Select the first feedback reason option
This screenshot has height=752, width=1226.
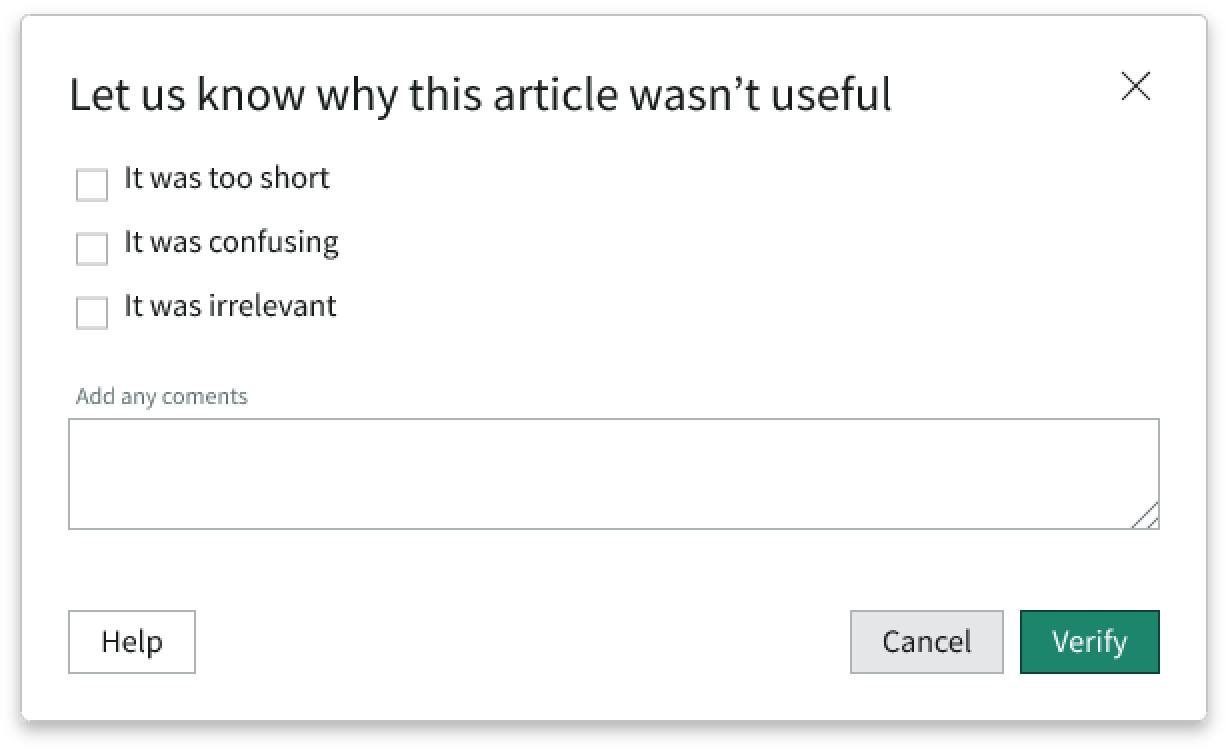(x=91, y=185)
